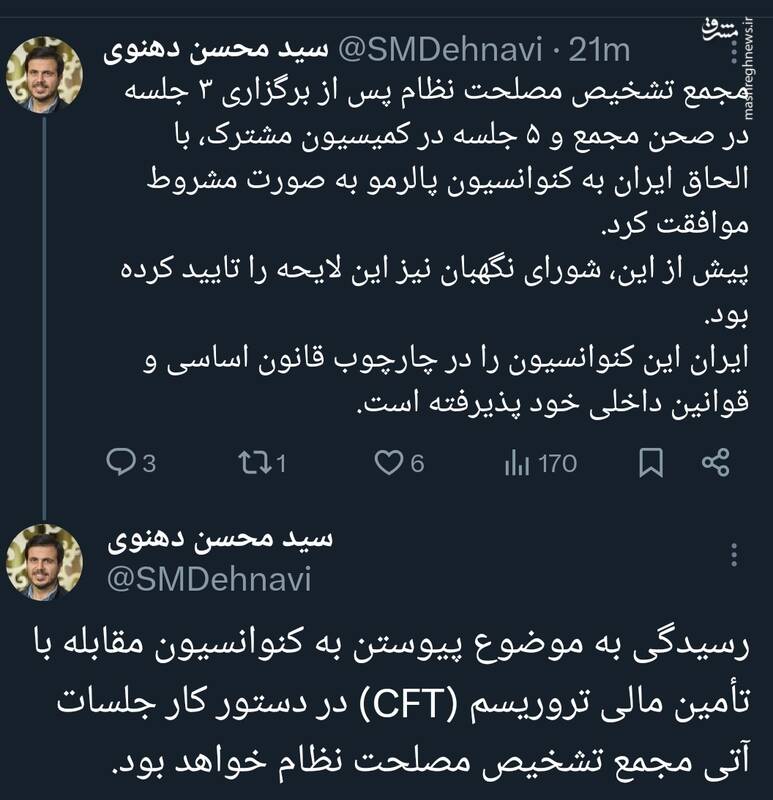Retweet the post about Palermo convention

(254, 460)
